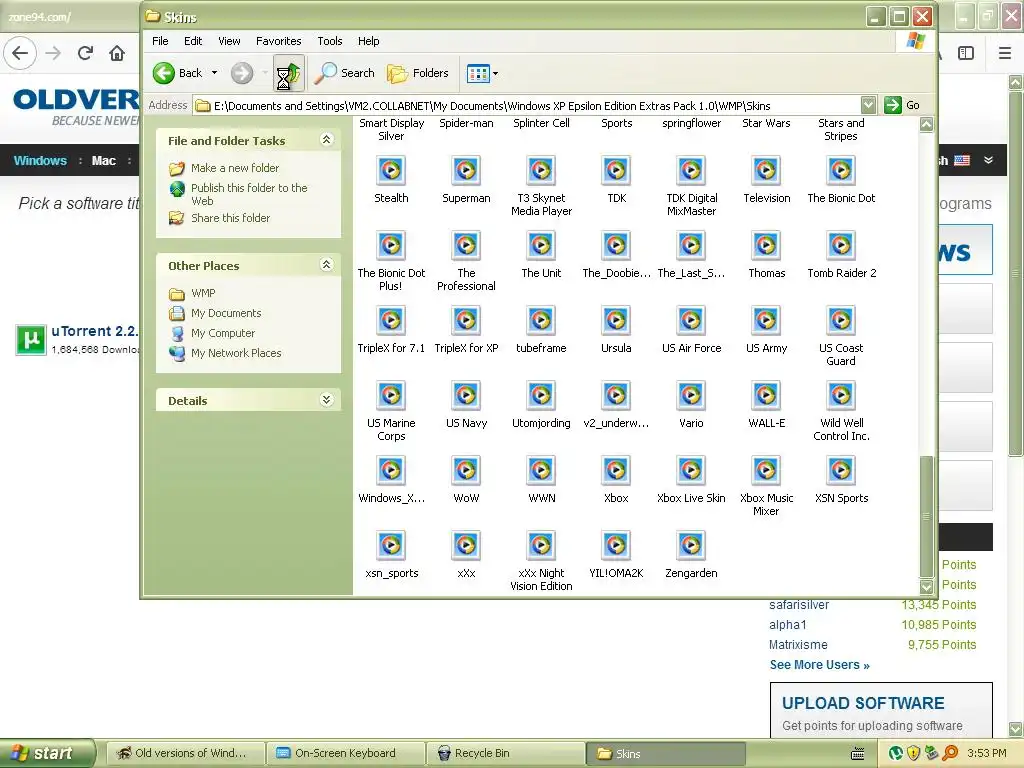The width and height of the screenshot is (1024, 768).
Task: Open the Favorites menu
Action: point(278,41)
